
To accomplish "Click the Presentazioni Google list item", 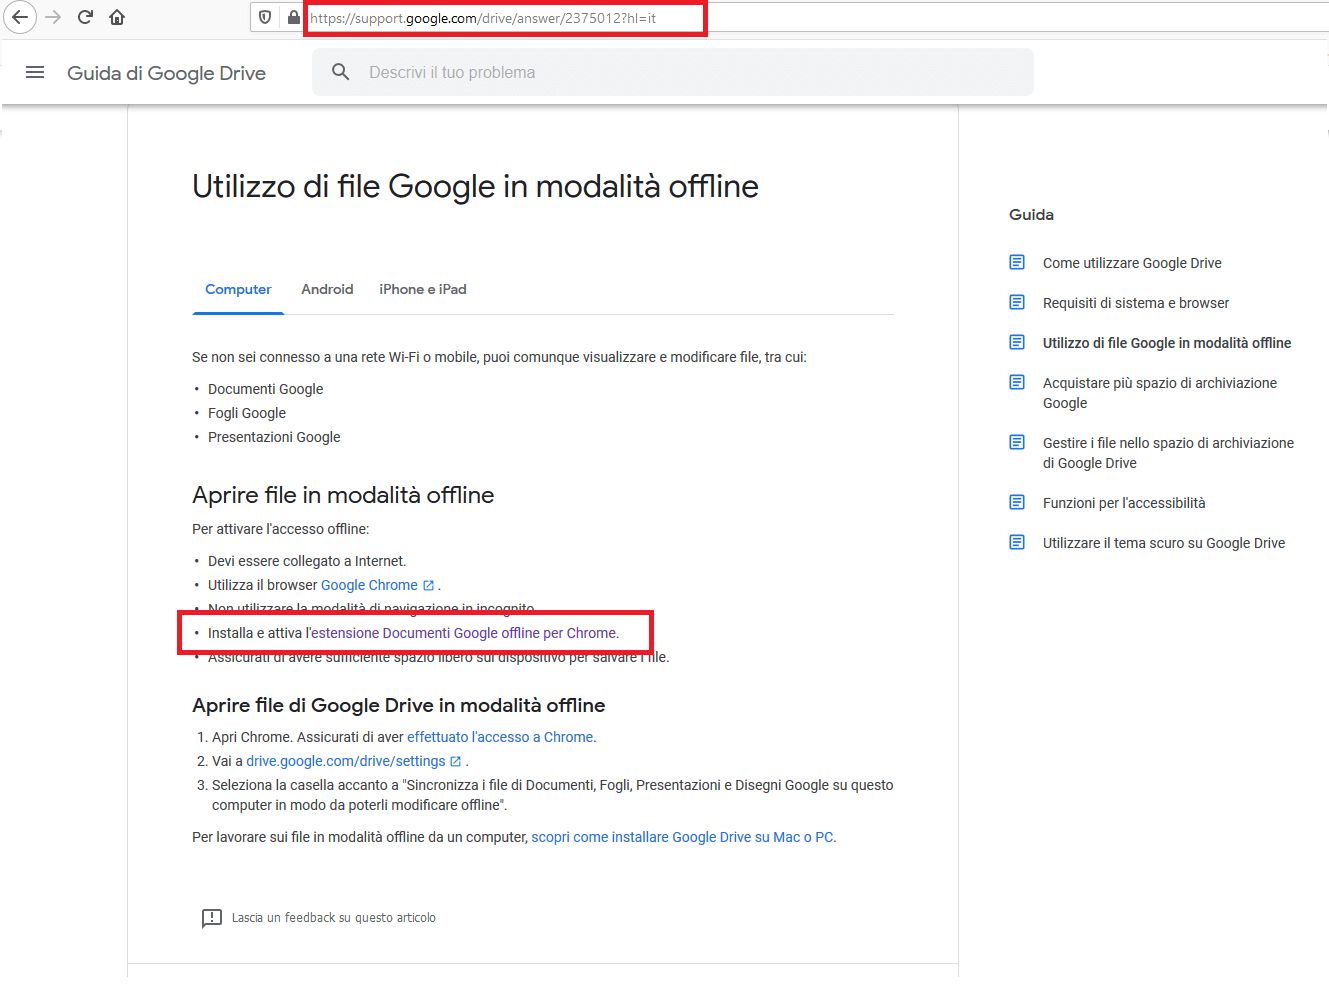I will pos(274,437).
